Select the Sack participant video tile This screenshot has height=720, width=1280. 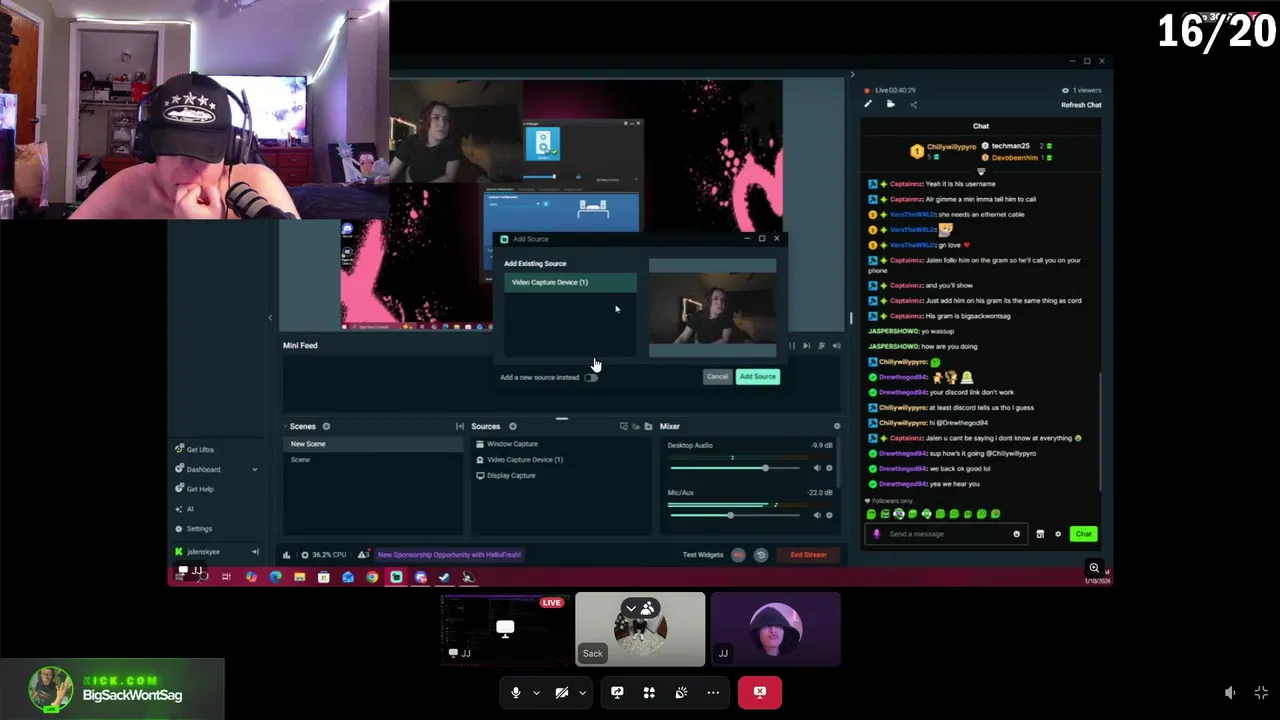pyautogui.click(x=640, y=629)
